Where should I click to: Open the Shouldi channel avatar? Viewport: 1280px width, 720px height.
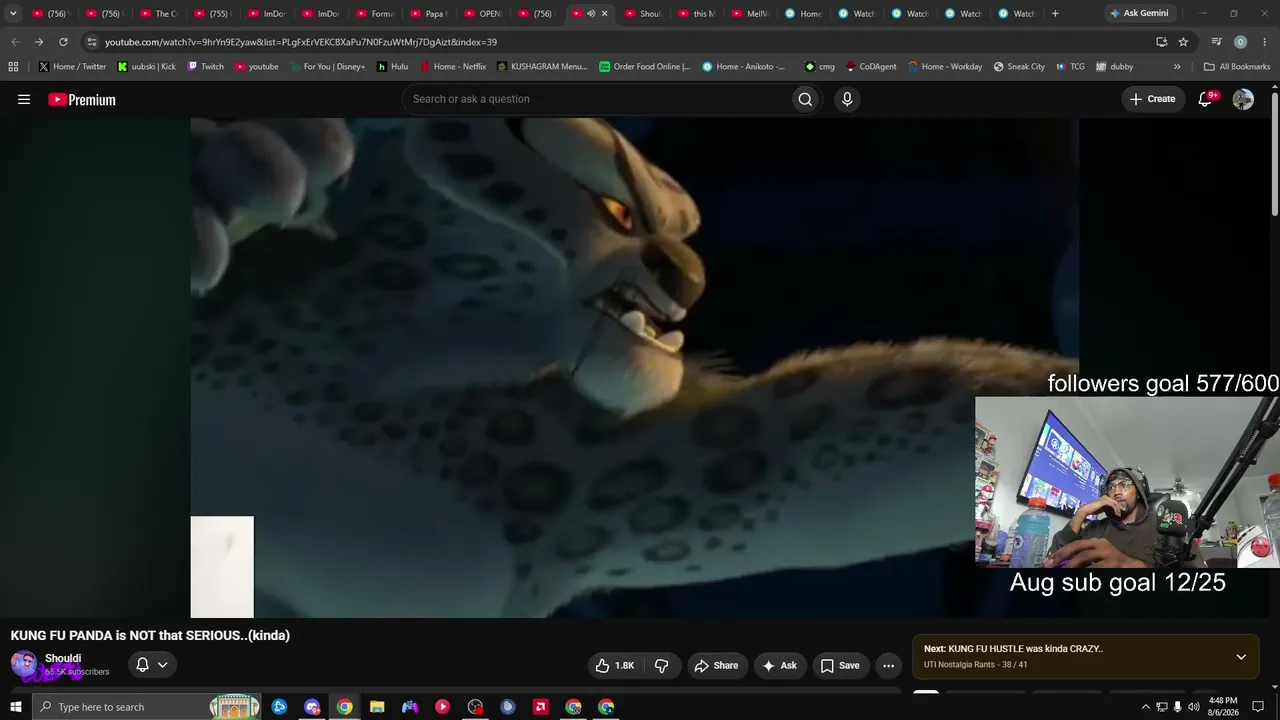click(24, 664)
